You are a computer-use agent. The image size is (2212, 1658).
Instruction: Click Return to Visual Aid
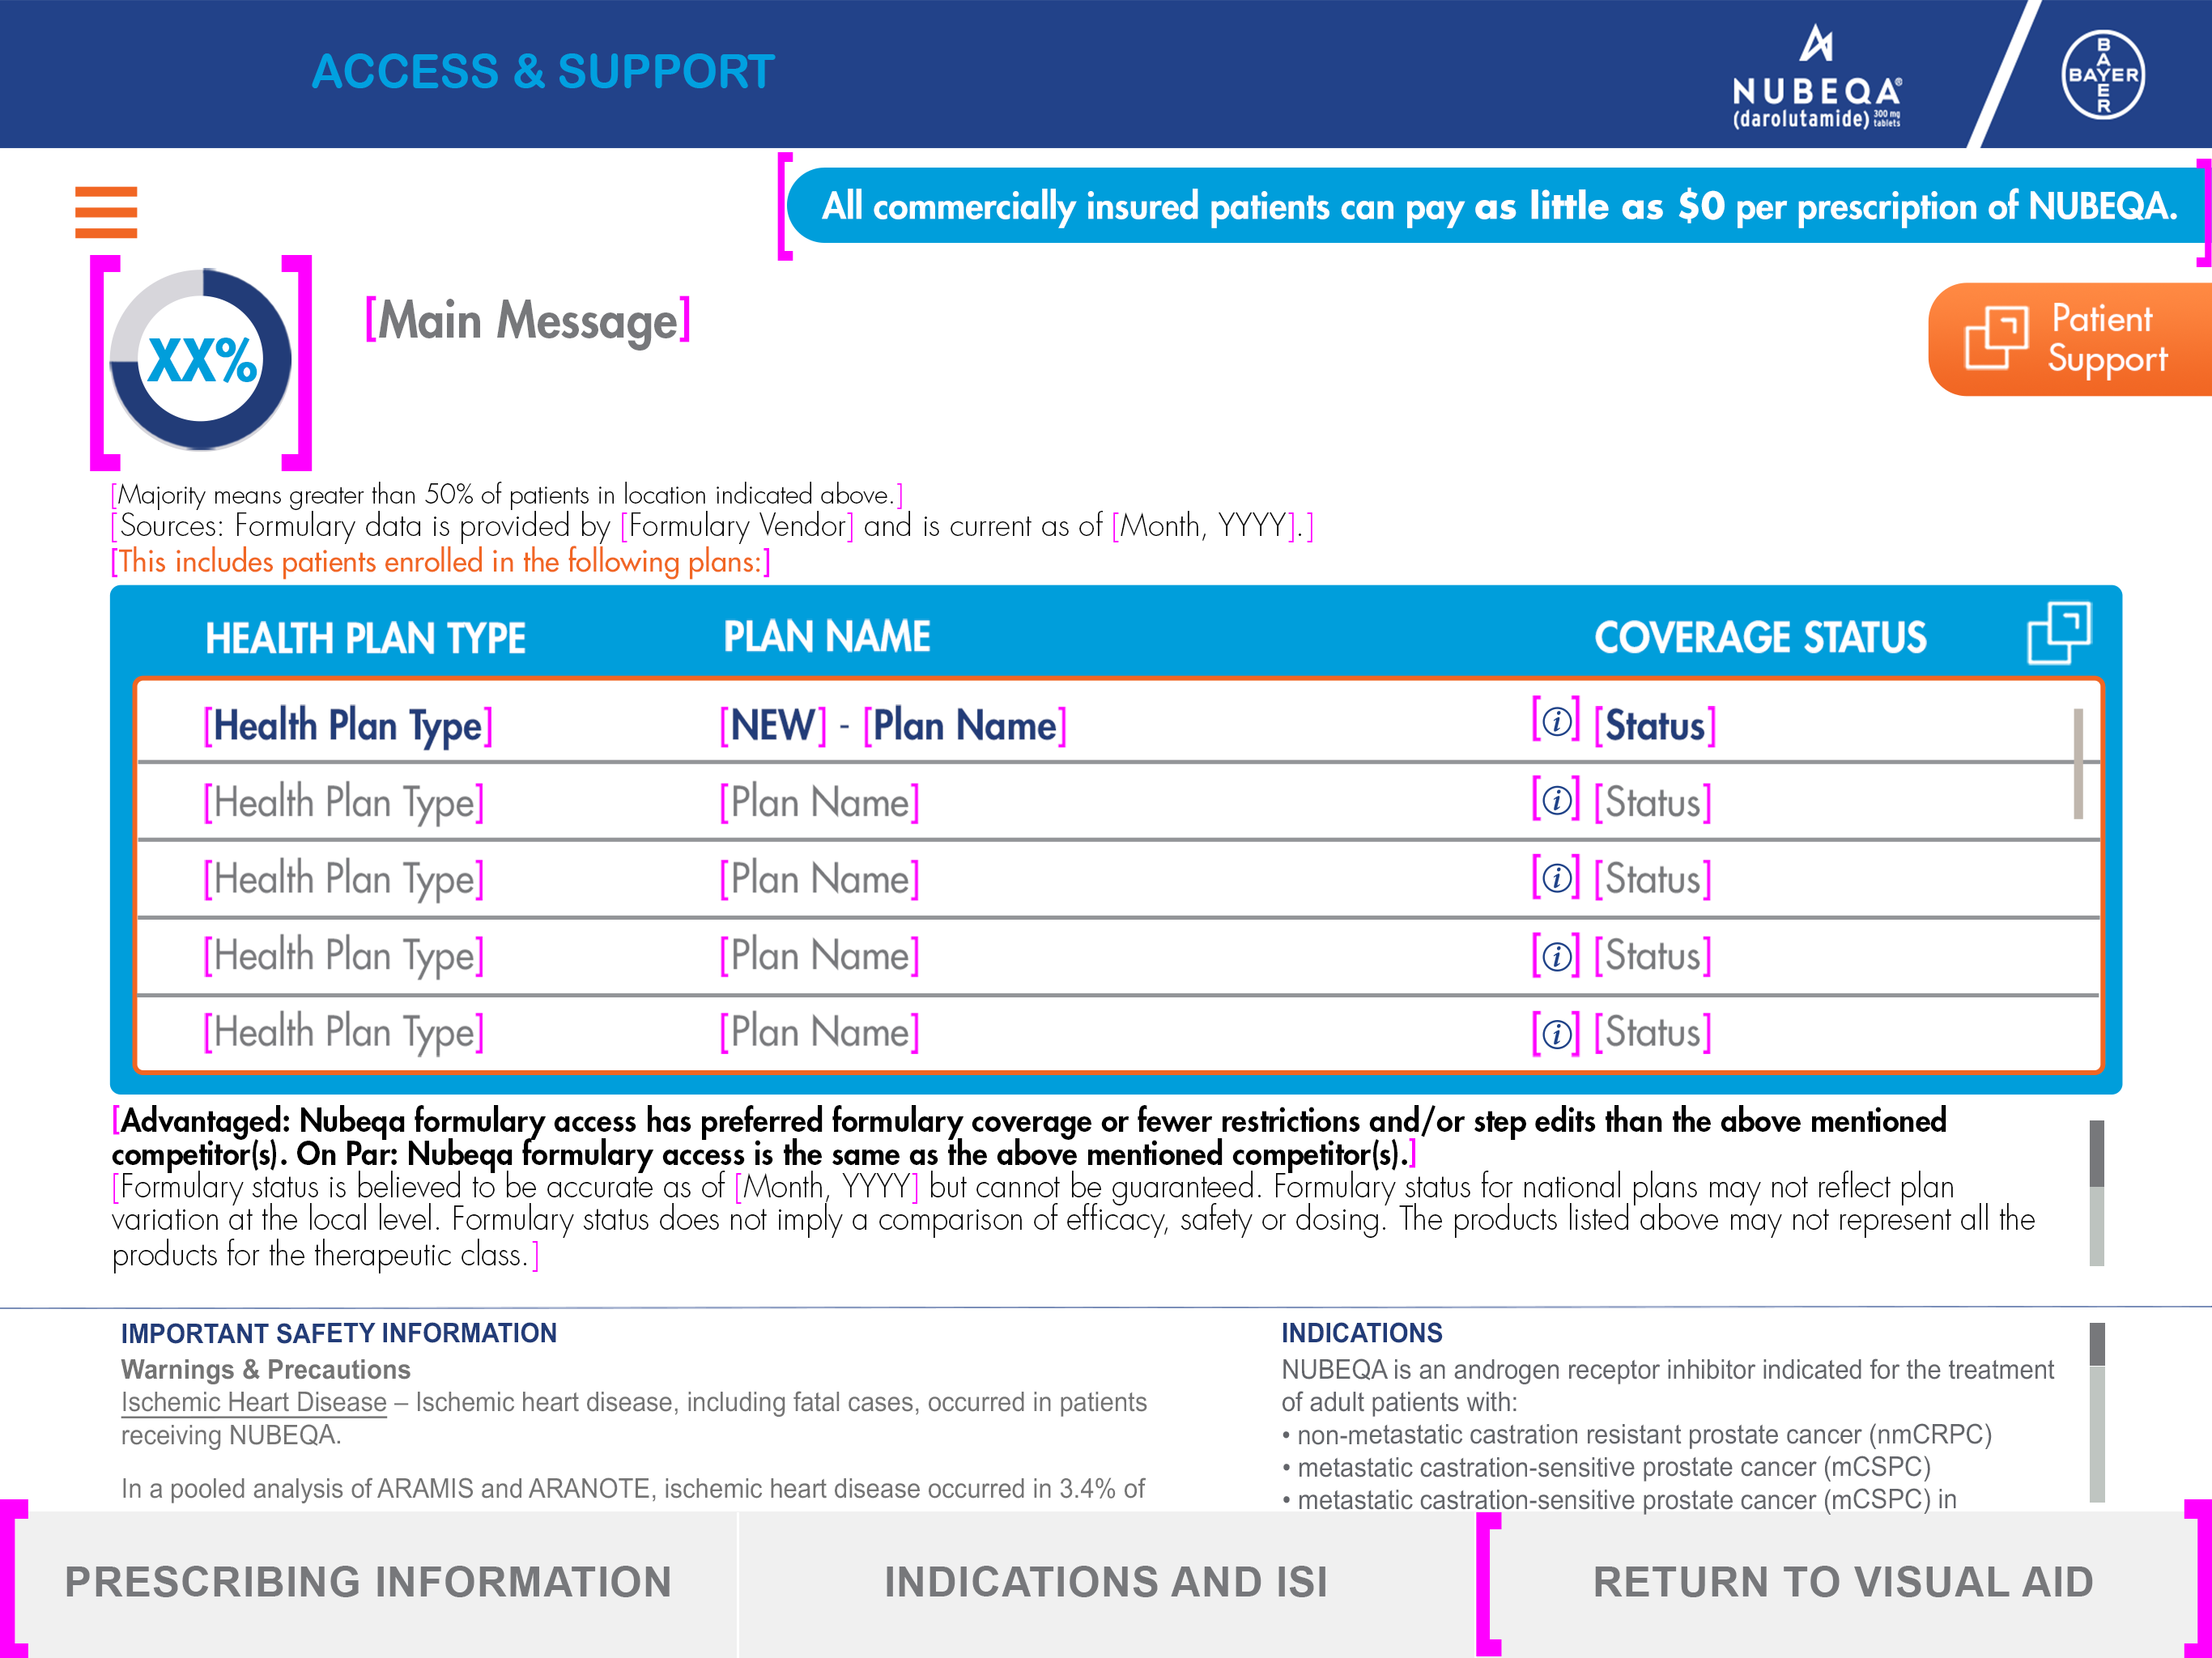coord(1844,1583)
